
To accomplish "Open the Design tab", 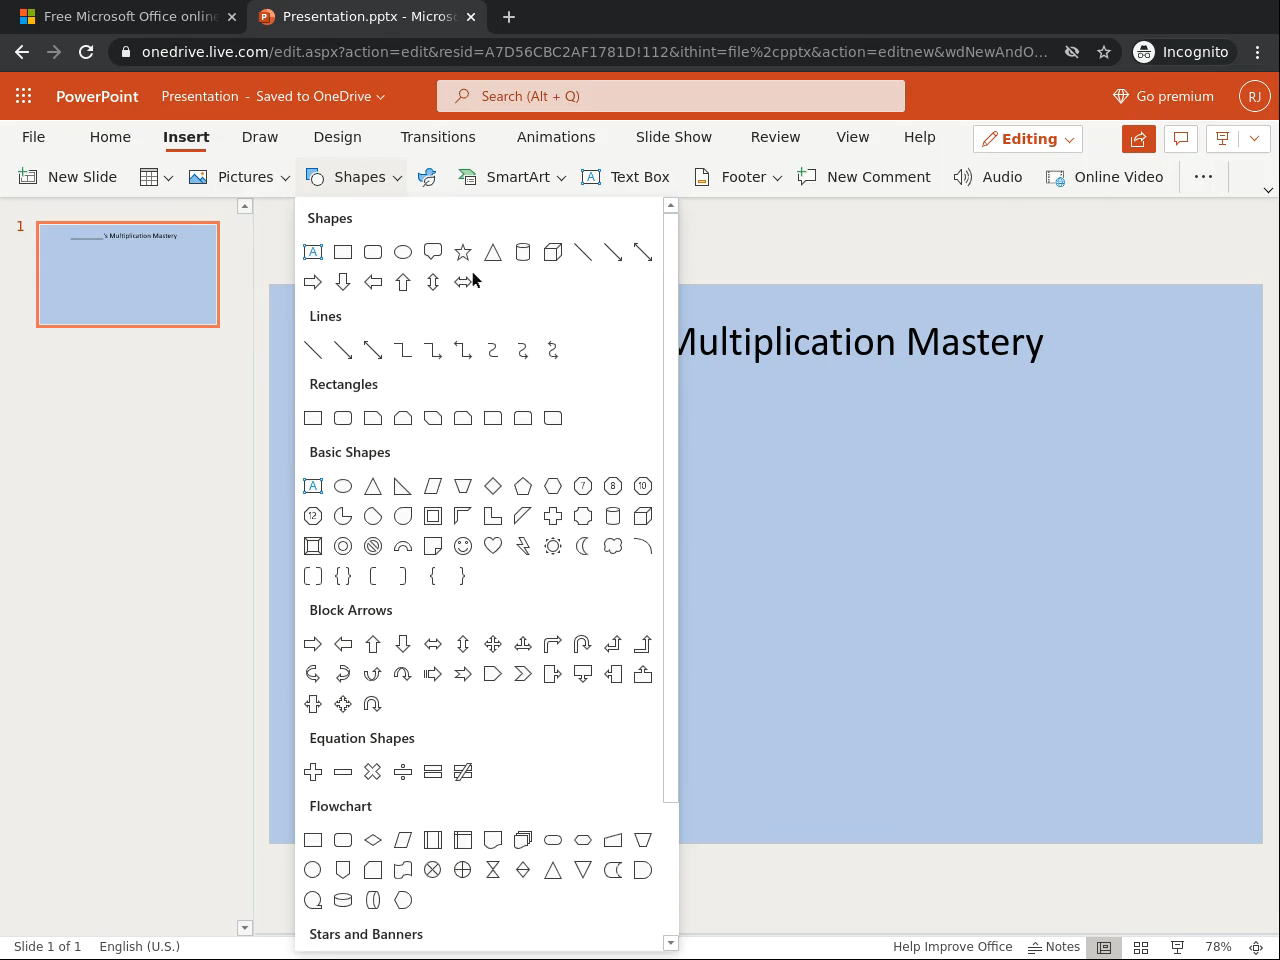I will (x=337, y=137).
